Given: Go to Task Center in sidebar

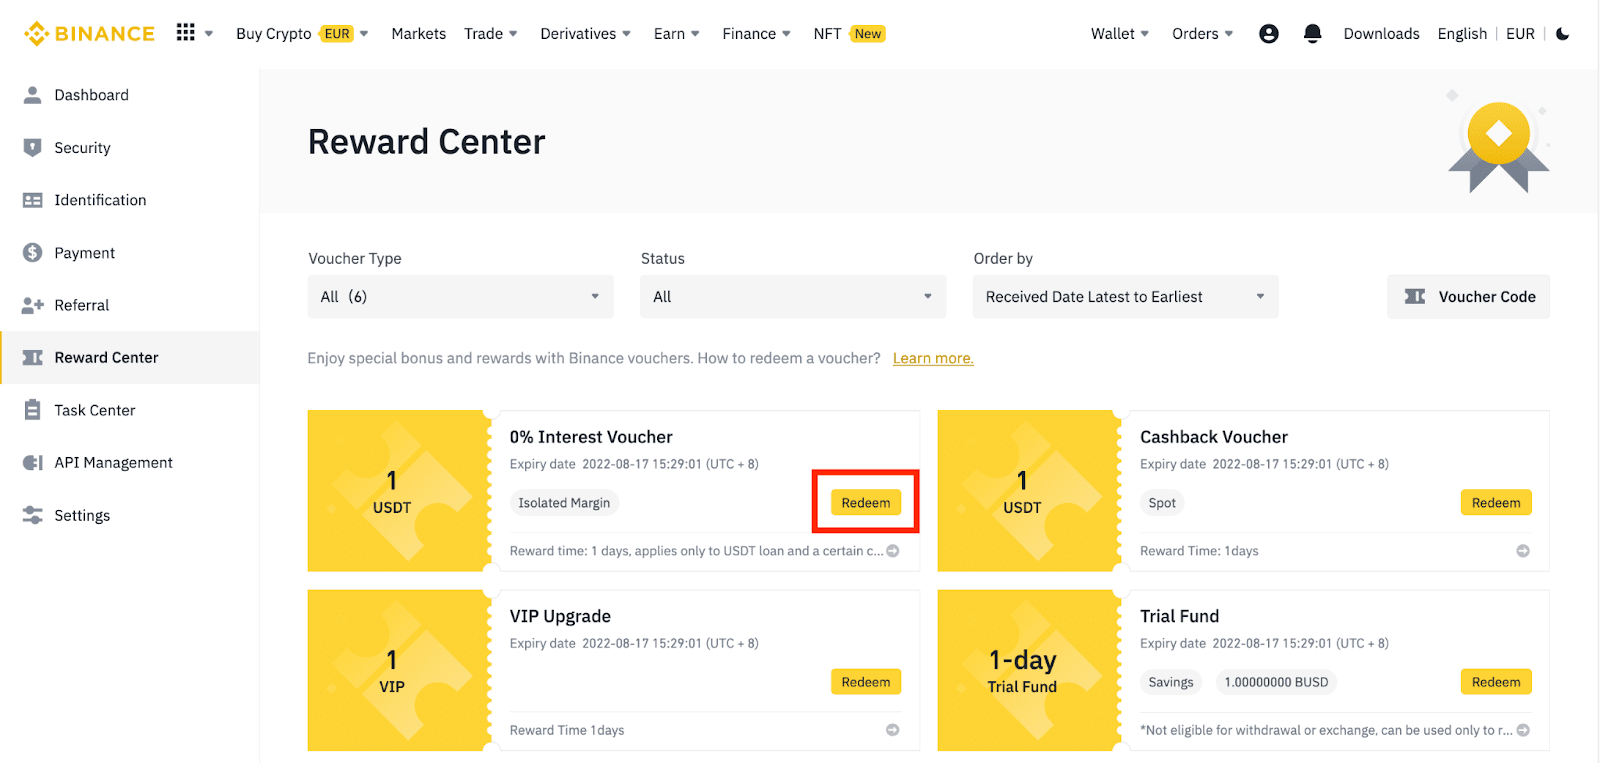Looking at the screenshot, I should (x=130, y=410).
